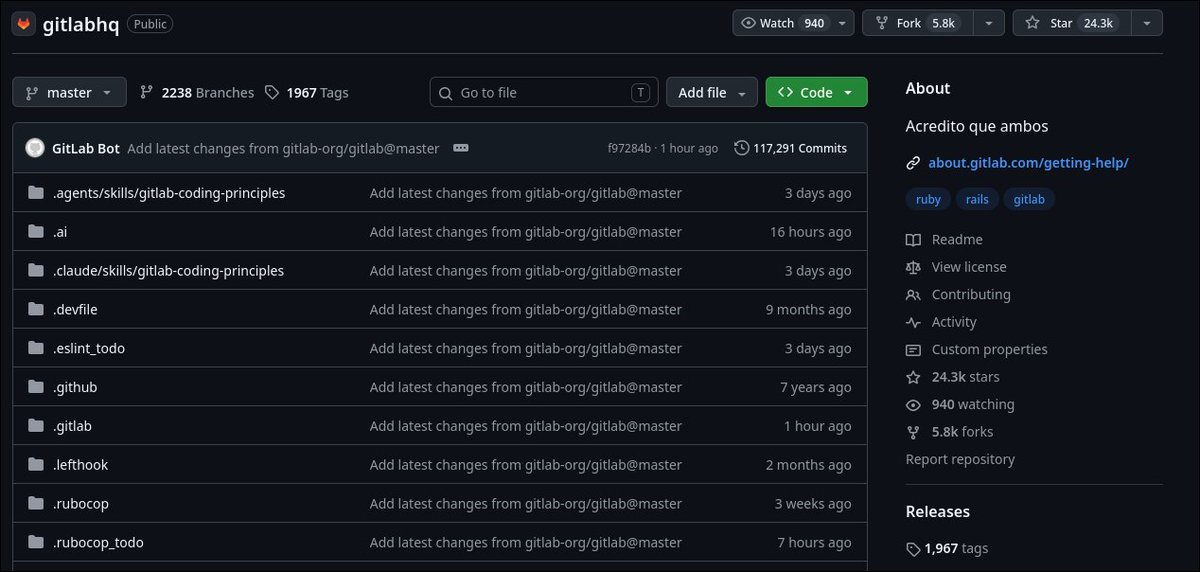1200x572 pixels.
Task: Open the Star lists dropdown arrow
Action: 1146,23
